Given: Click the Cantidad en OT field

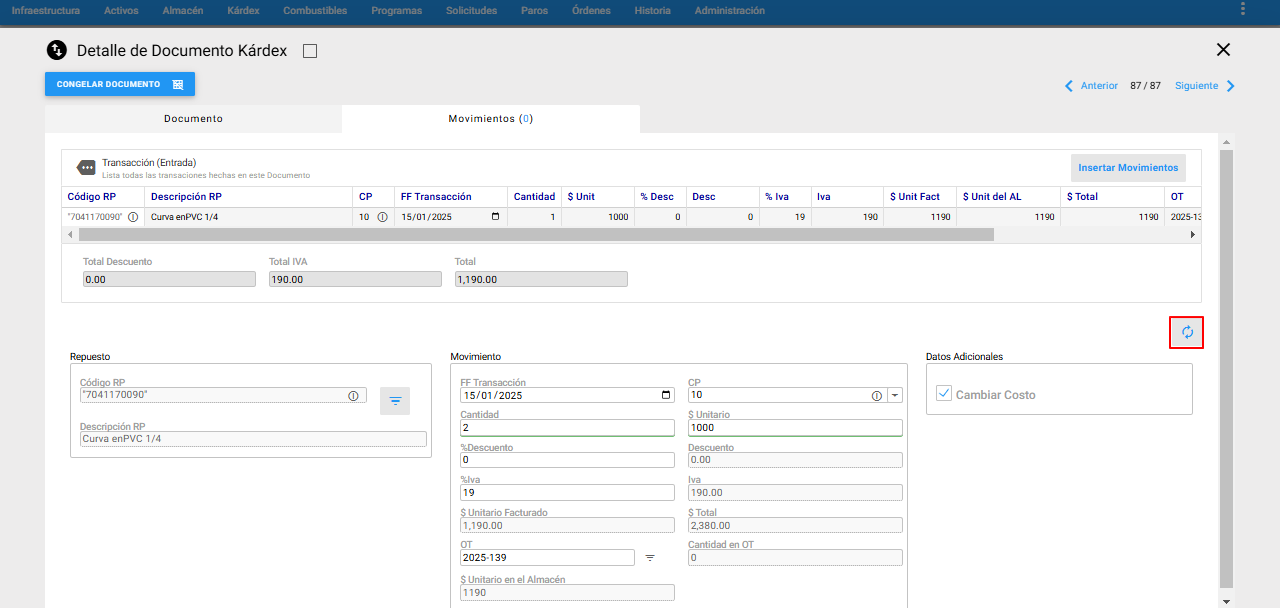Looking at the screenshot, I should tap(795, 558).
